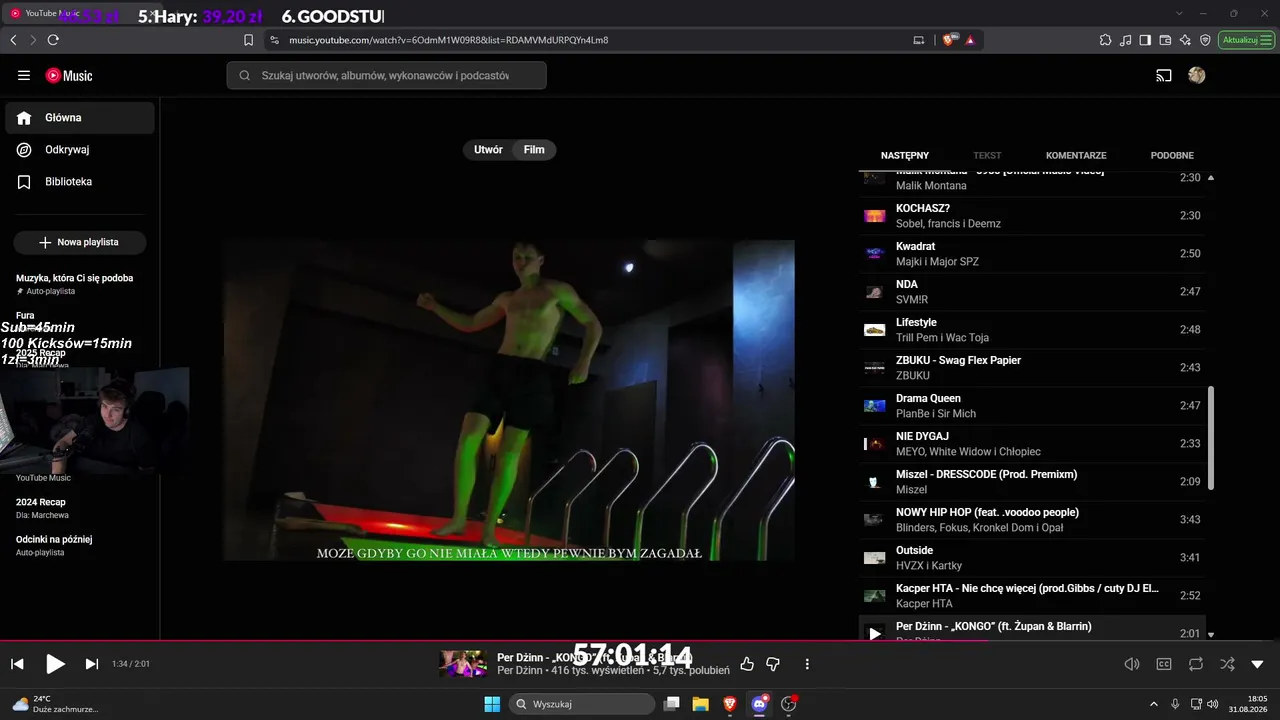Screen dimensions: 1280x720
Task: Play Miszel - DRESSCODE from the queue
Action: 1033,482
